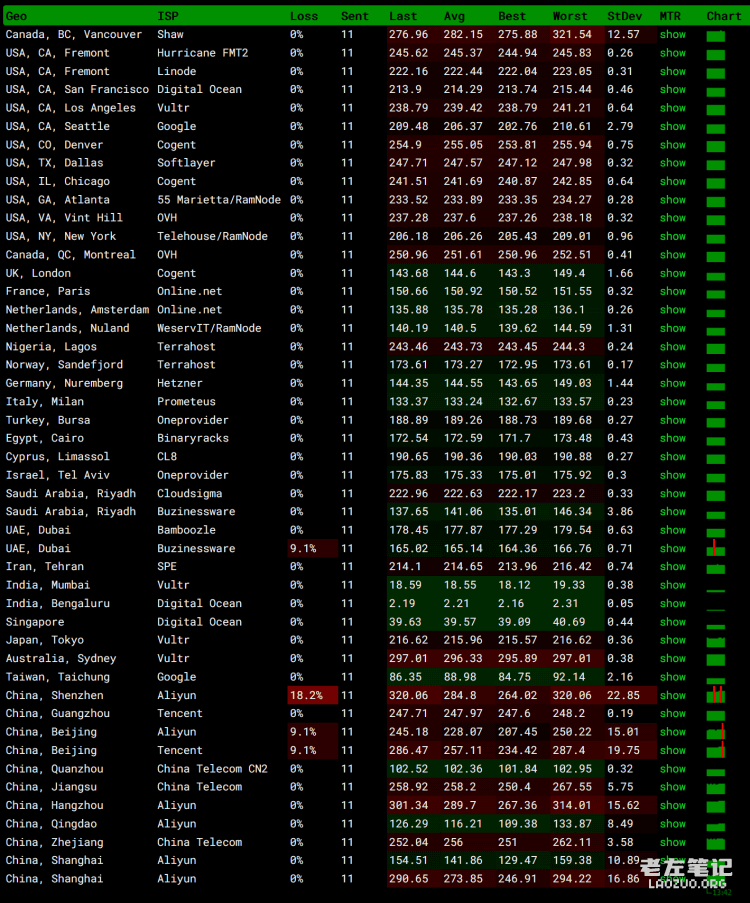Viewport: 750px width, 903px height.
Task: Open the chart thumbnail for Italy Milan Prometeus
Action: 715,404
